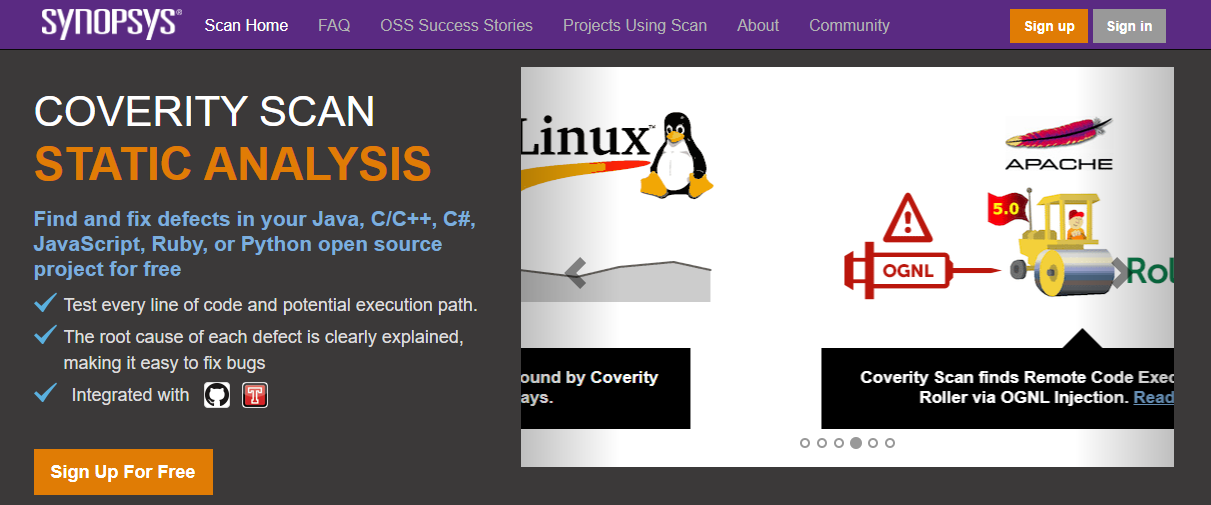
Task: Click the Linux penguin image
Action: [677, 153]
